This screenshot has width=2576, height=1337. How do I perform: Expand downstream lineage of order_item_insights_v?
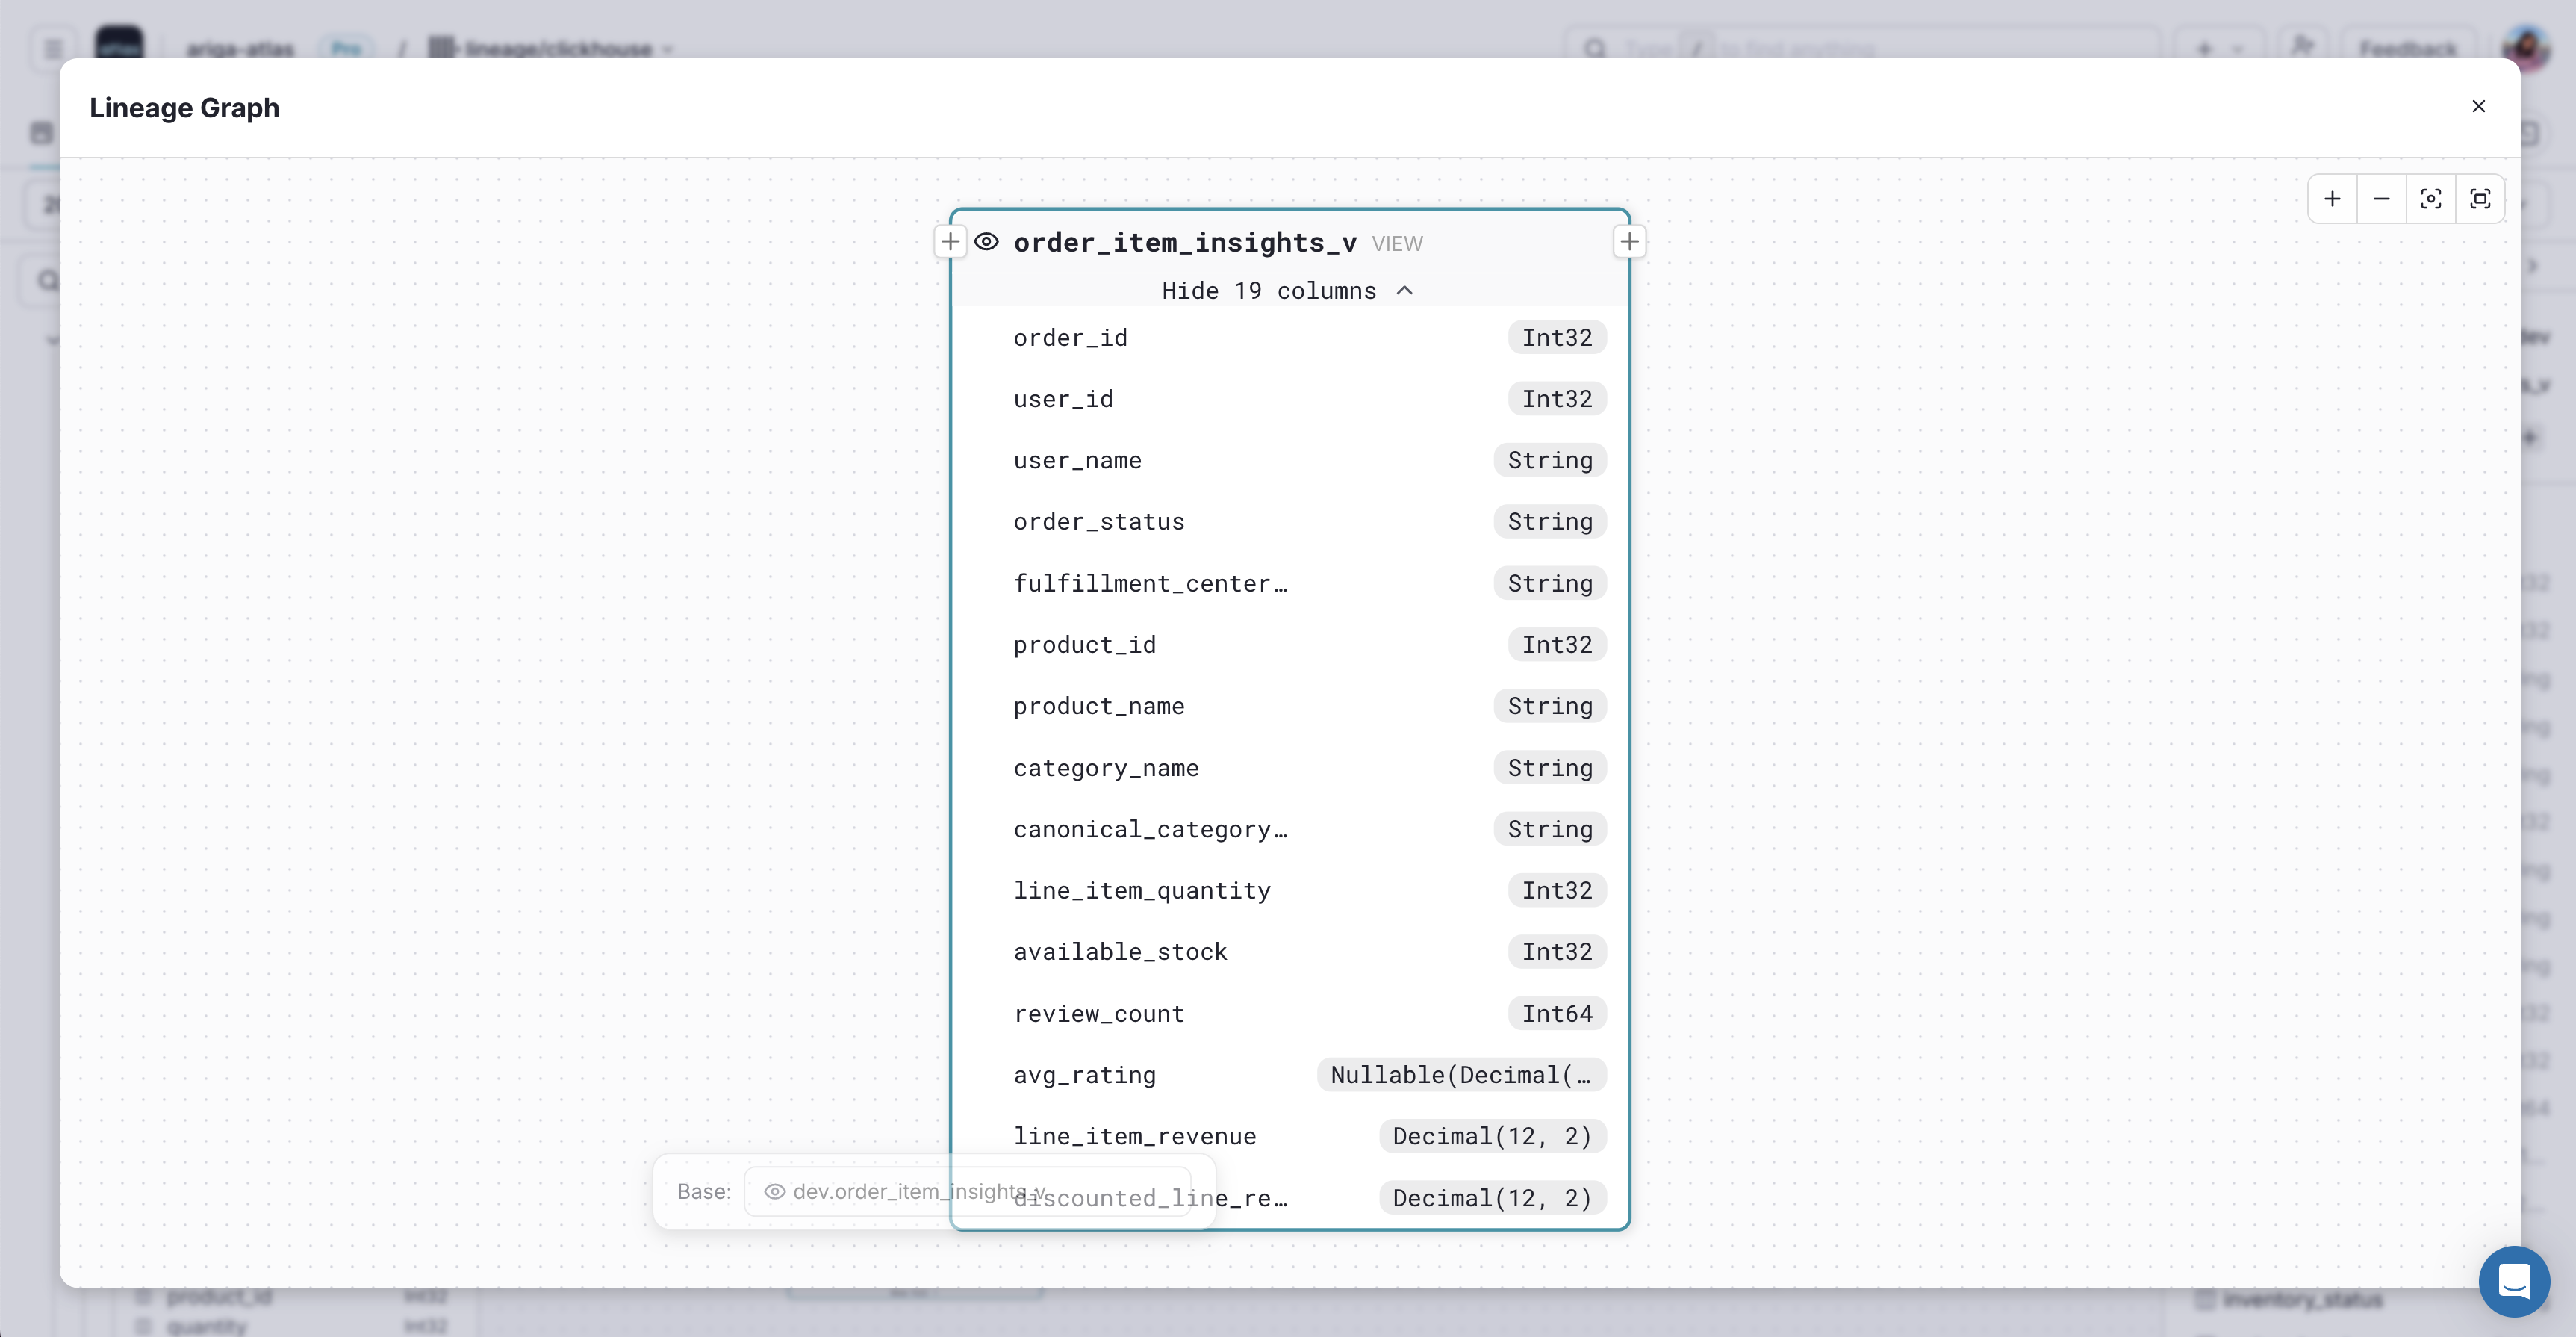(x=1629, y=241)
